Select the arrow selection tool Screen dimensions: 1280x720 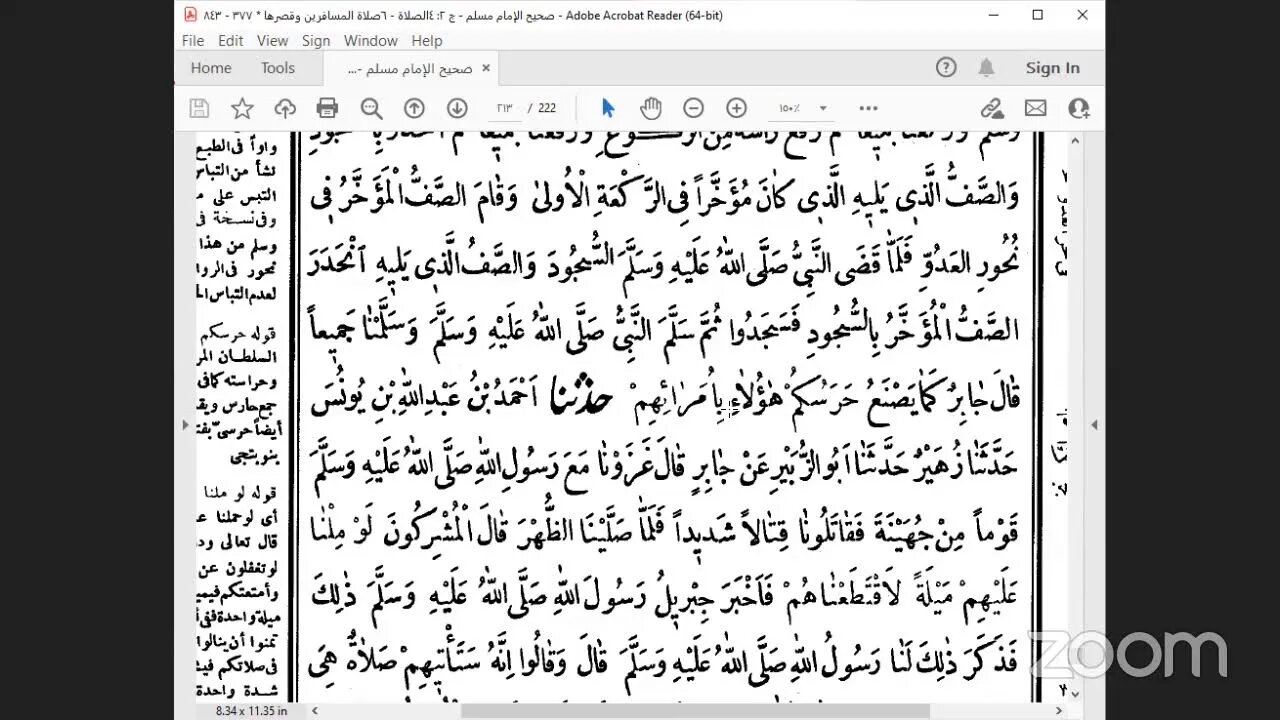pos(608,108)
